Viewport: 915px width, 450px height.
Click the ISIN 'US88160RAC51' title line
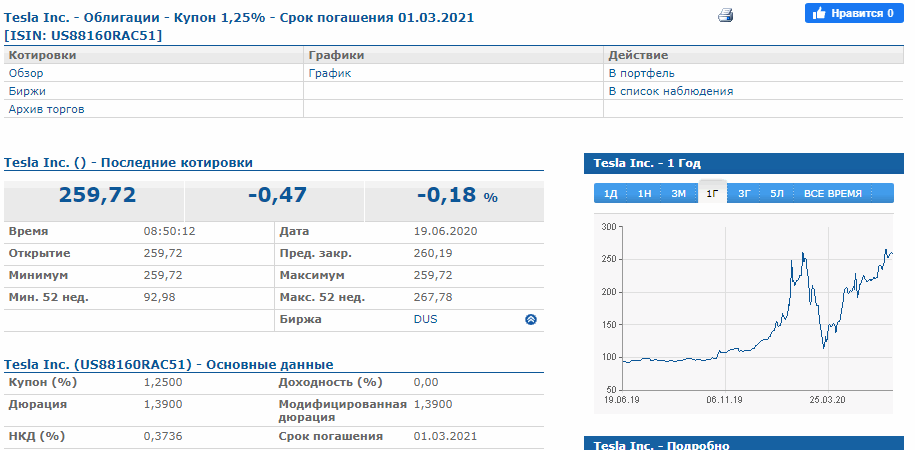83,36
